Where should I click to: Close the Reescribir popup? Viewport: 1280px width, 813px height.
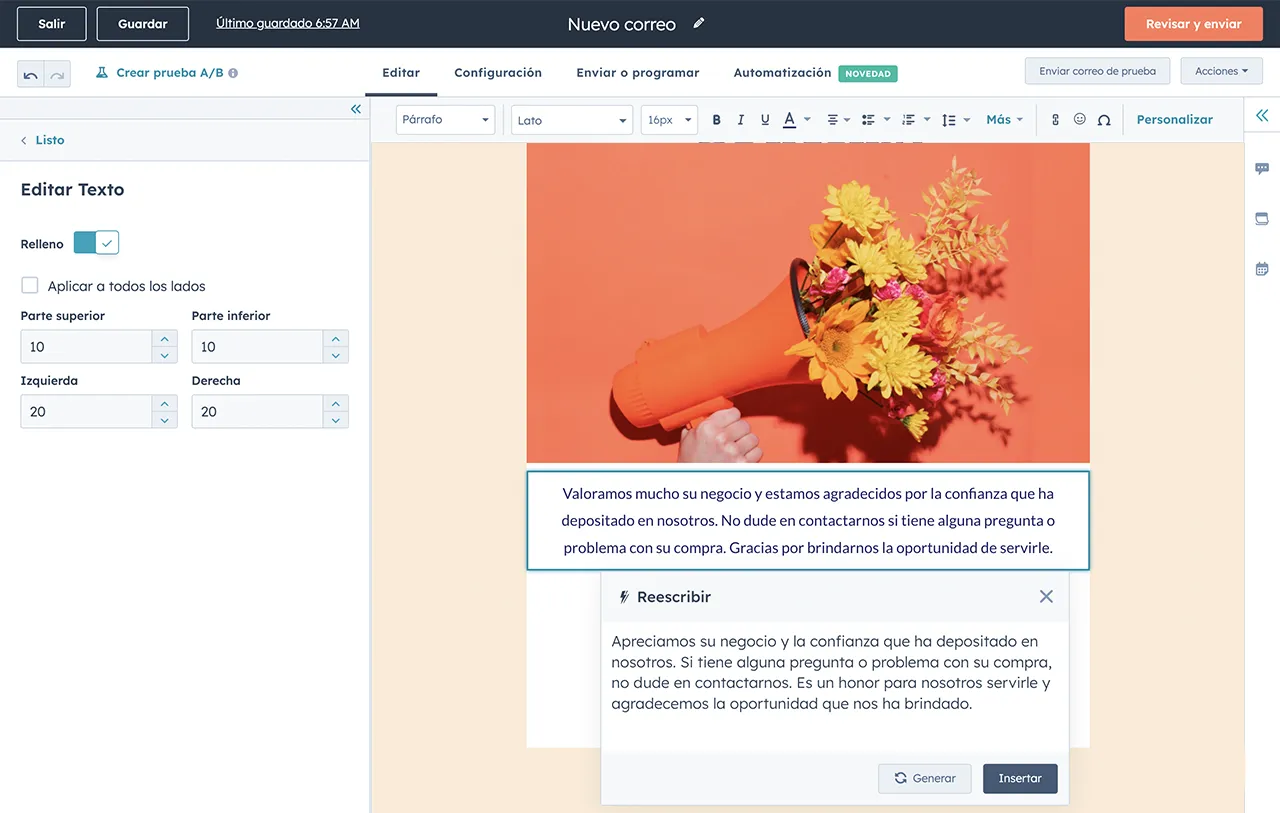(x=1046, y=596)
